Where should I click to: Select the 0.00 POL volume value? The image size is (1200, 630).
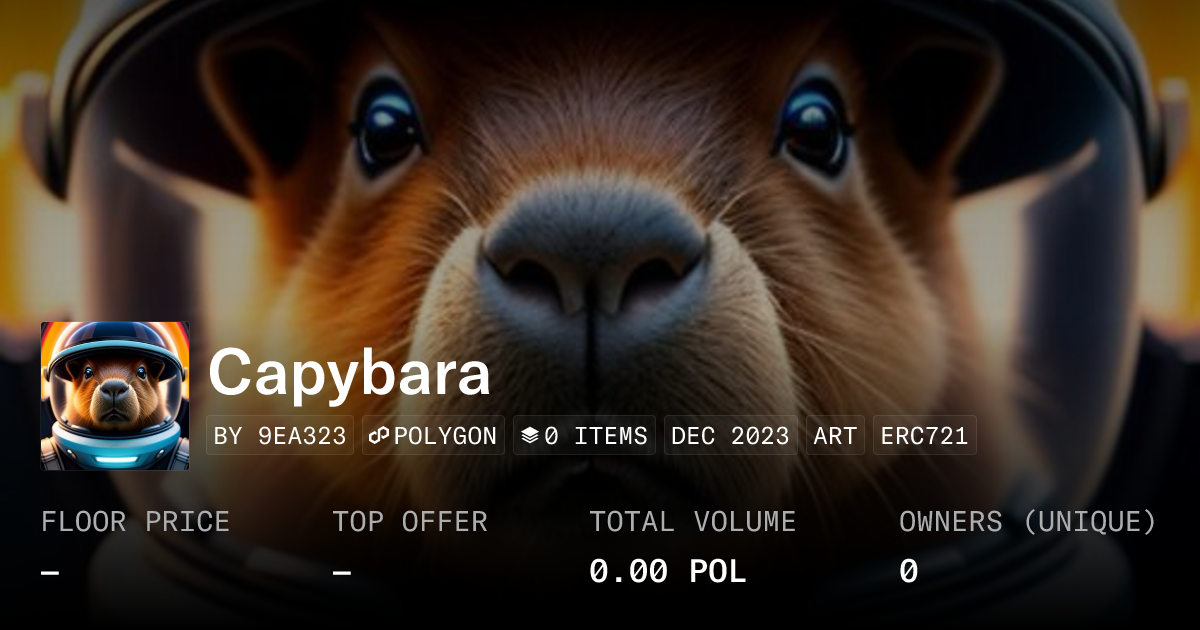pos(668,572)
